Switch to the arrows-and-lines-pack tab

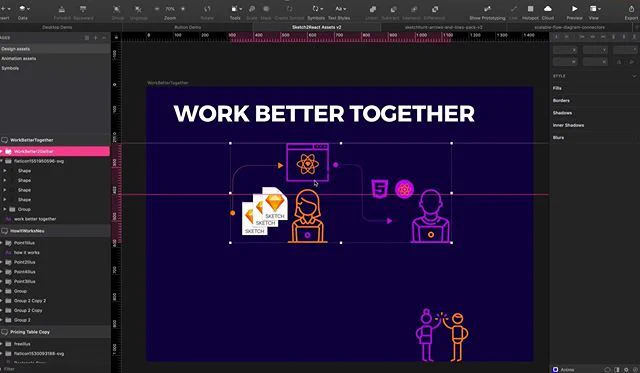(x=444, y=27)
